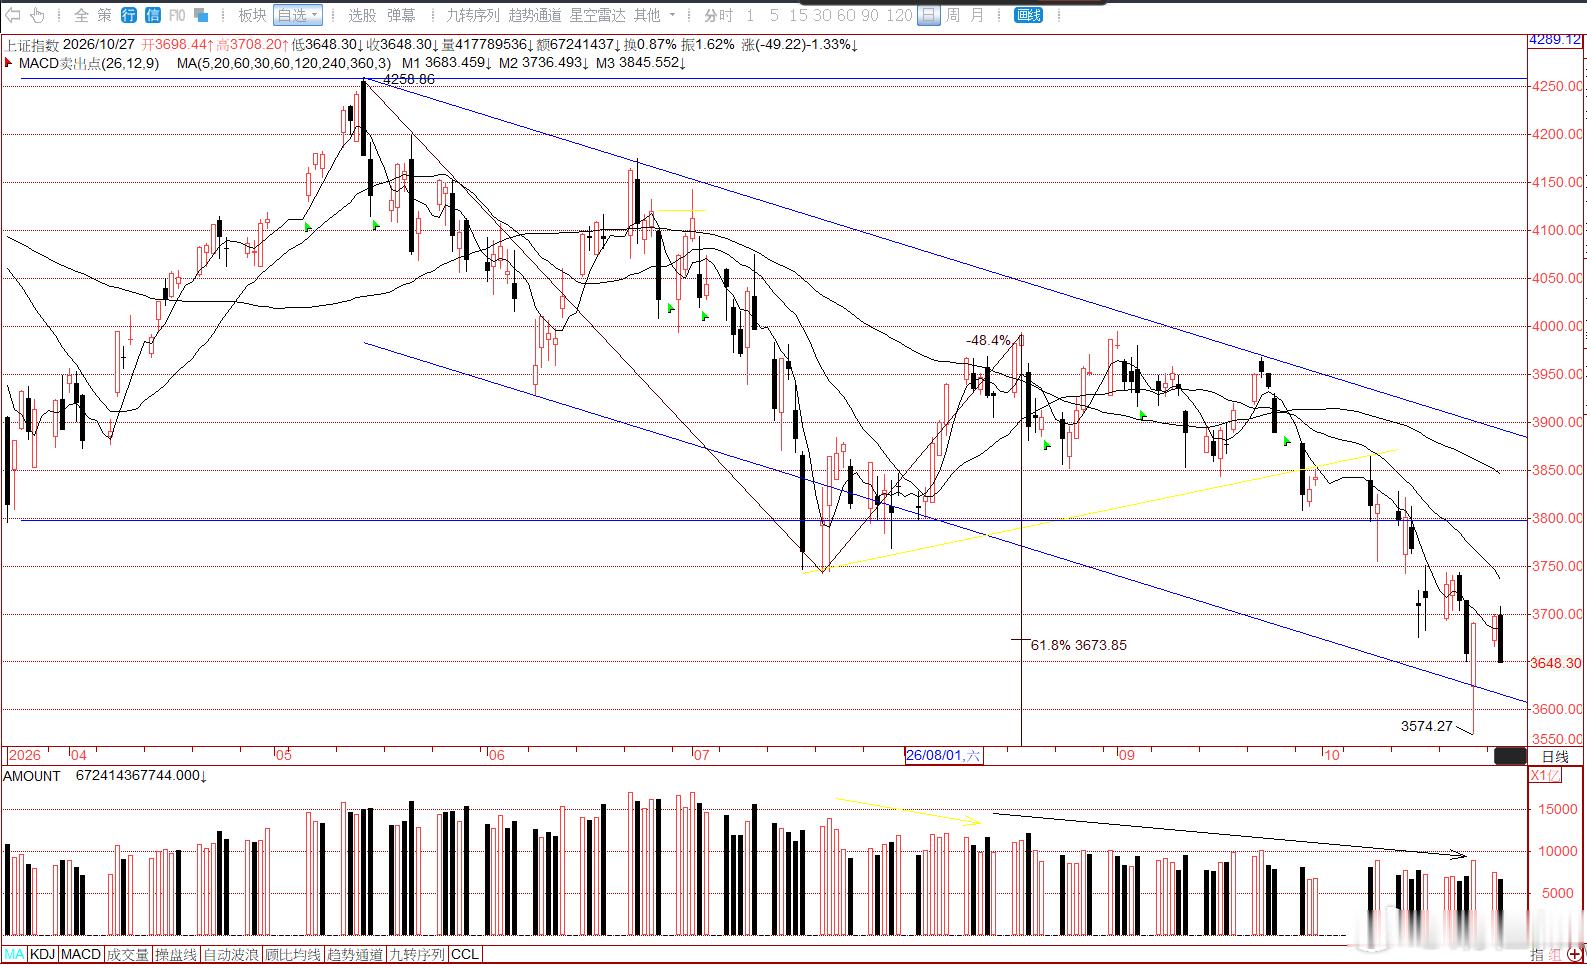Open the 自选 dropdown
This screenshot has width=1587, height=968.
(x=298, y=15)
